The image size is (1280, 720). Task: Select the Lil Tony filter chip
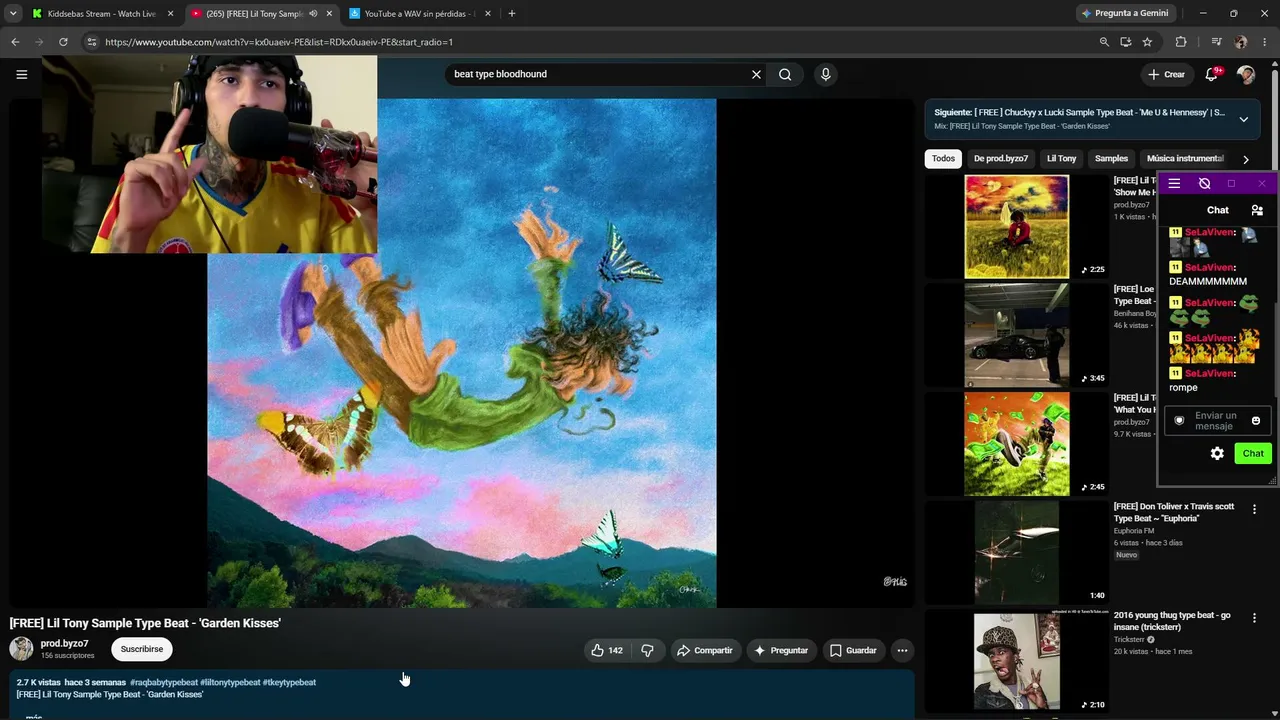pos(1061,158)
